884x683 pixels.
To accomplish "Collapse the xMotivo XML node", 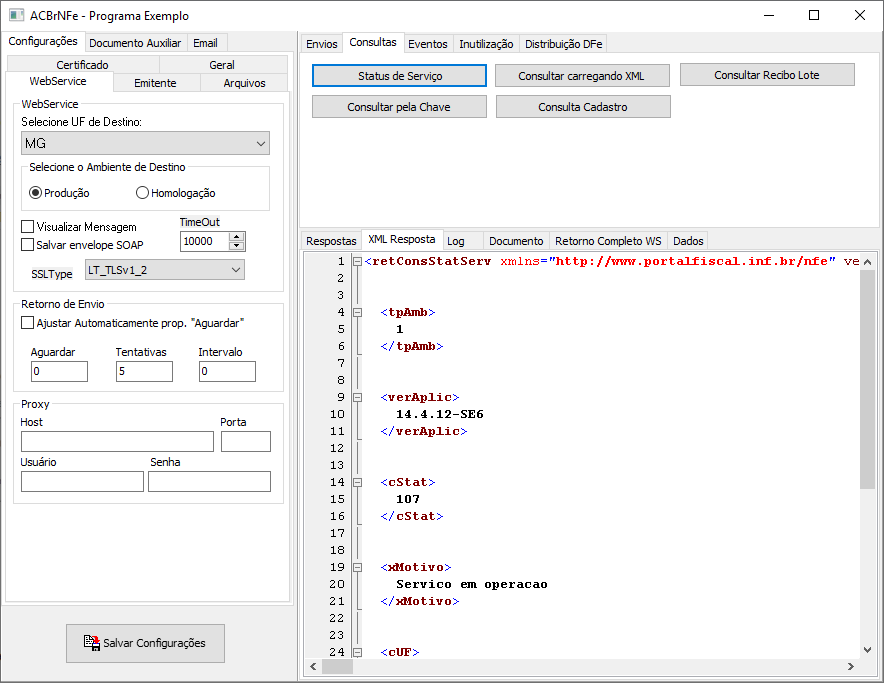I will tap(357, 567).
